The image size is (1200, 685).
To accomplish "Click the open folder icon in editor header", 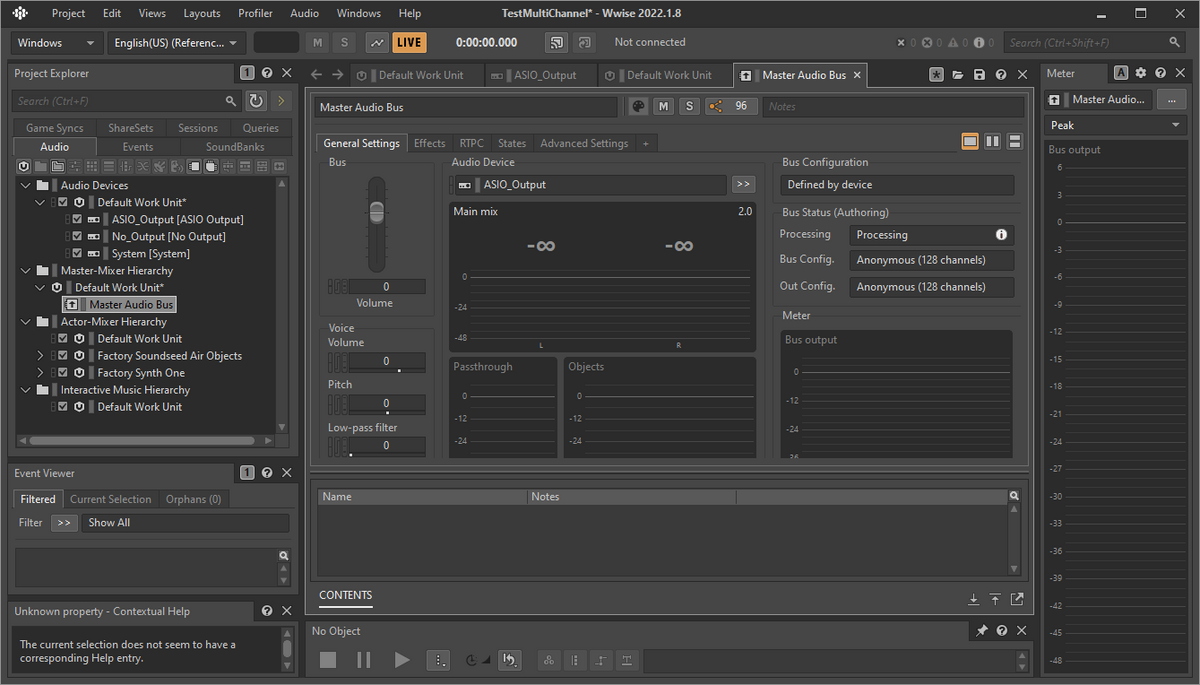I will [x=958, y=75].
